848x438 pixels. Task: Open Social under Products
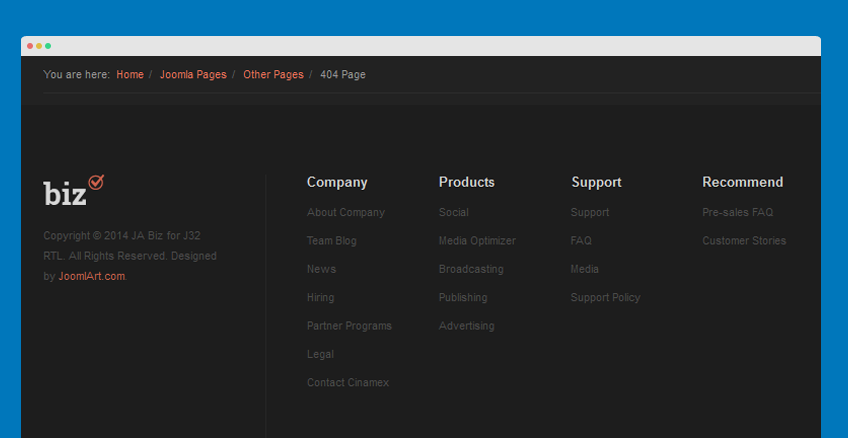453,213
